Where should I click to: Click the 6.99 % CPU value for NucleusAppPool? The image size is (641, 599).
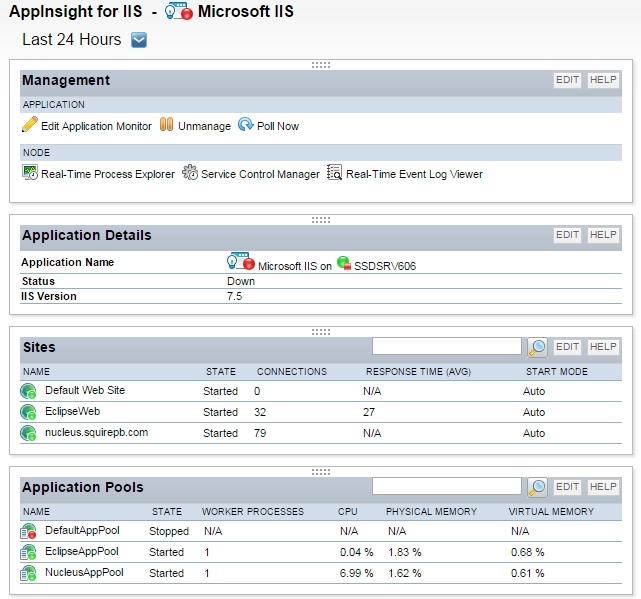356,573
